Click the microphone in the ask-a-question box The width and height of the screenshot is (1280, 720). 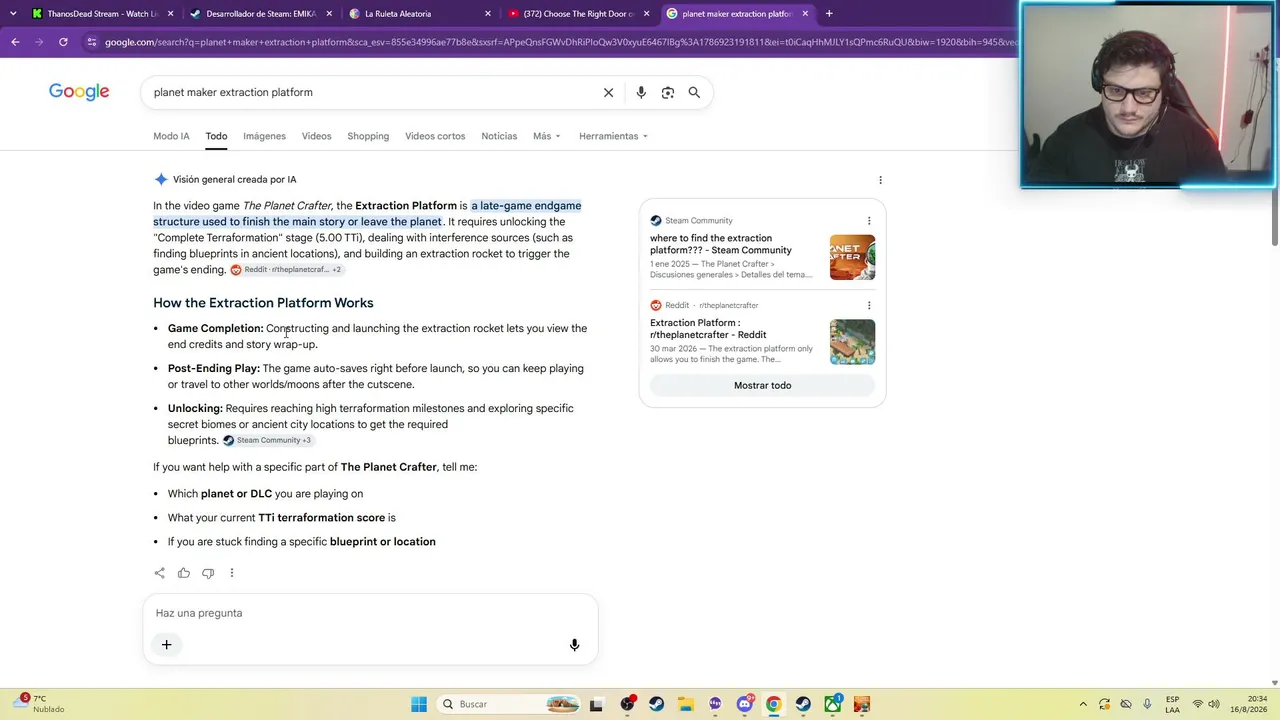click(x=574, y=645)
